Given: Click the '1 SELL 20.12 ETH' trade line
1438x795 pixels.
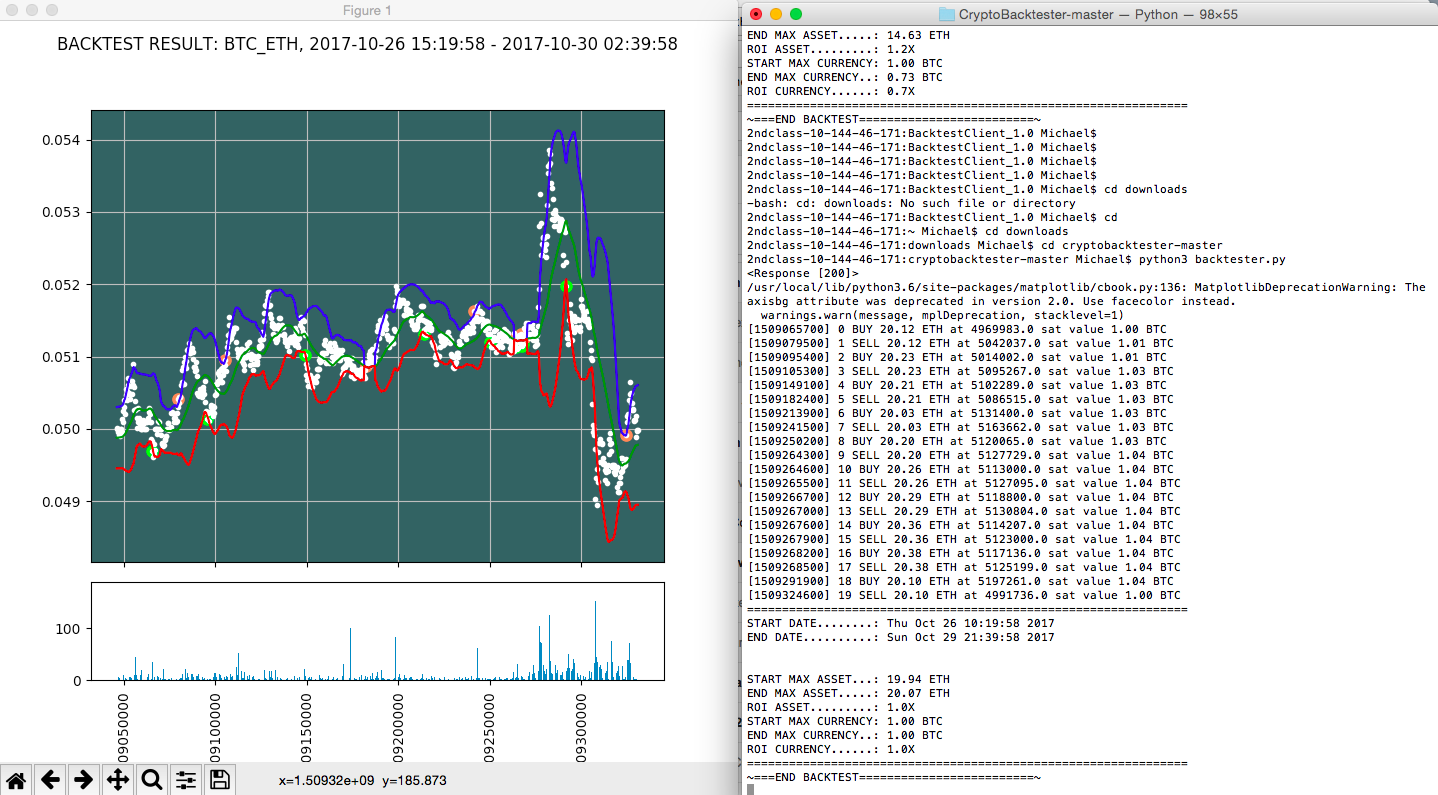Looking at the screenshot, I should [960, 343].
